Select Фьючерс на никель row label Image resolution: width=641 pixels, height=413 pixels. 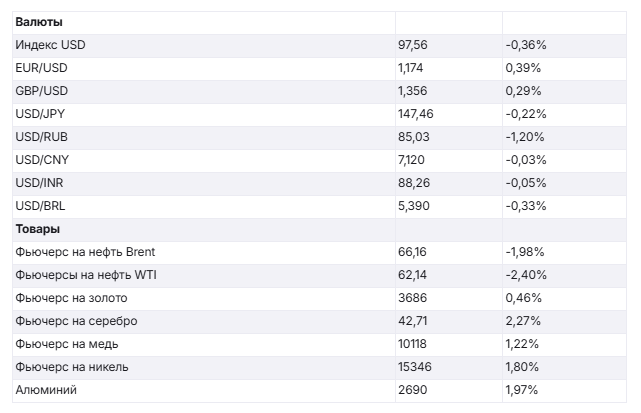pyautogui.click(x=72, y=367)
